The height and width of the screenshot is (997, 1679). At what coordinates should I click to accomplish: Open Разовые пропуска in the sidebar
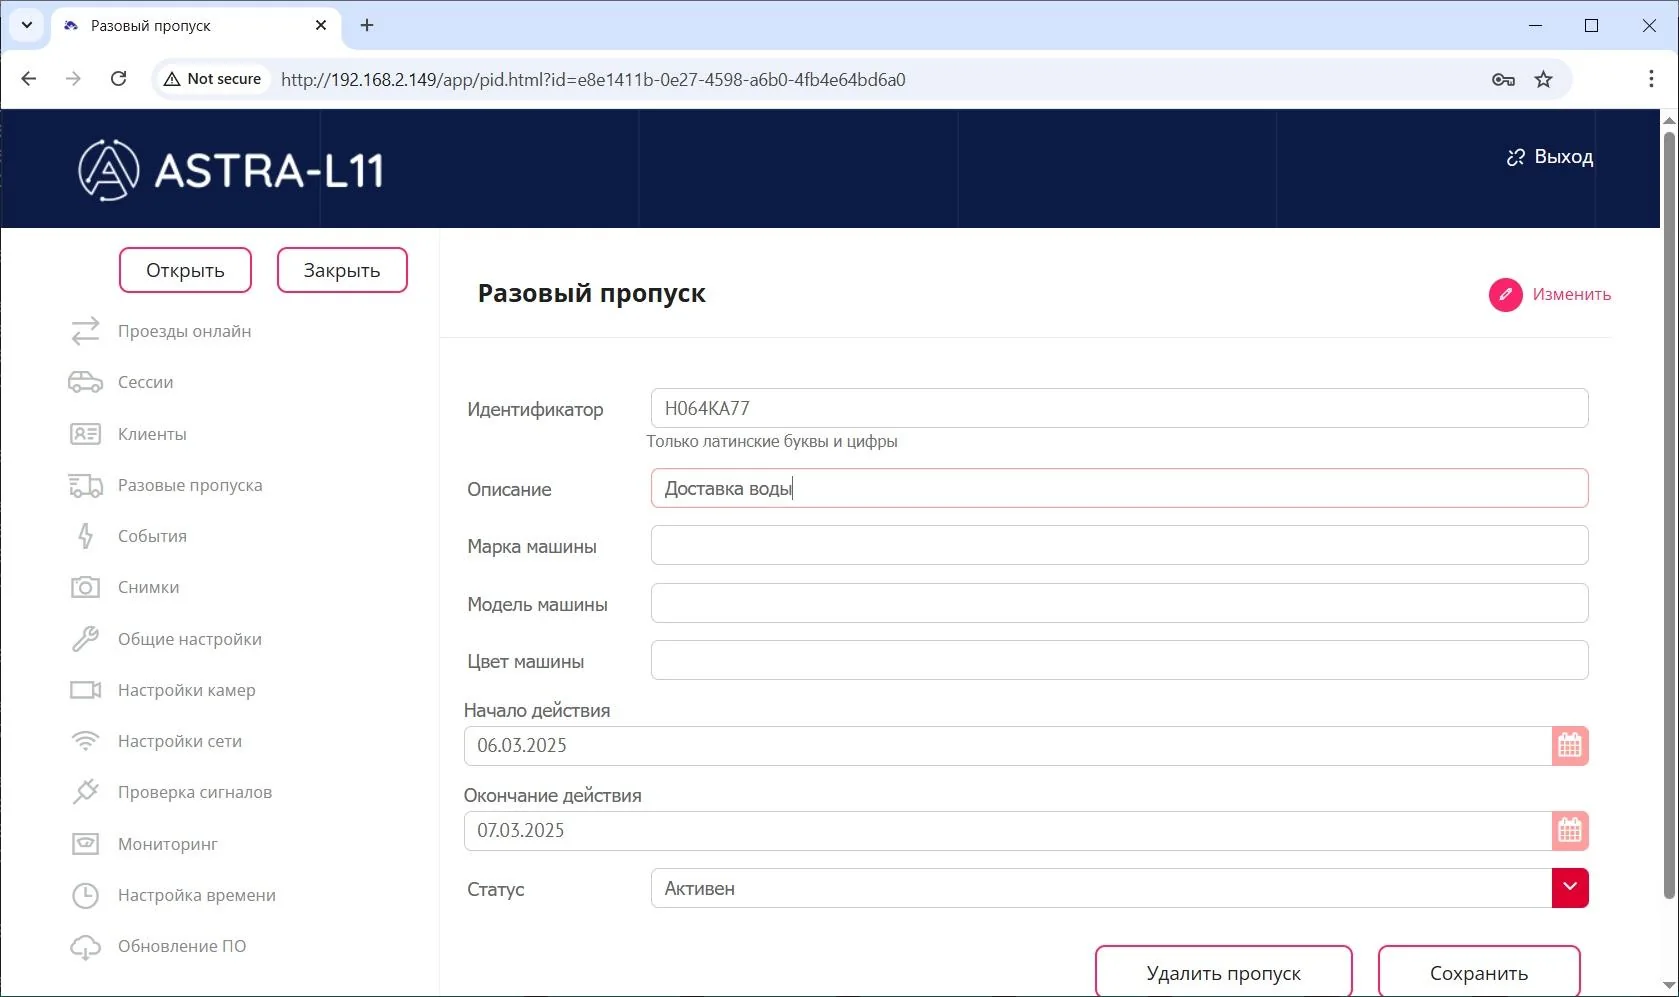[x=190, y=485]
